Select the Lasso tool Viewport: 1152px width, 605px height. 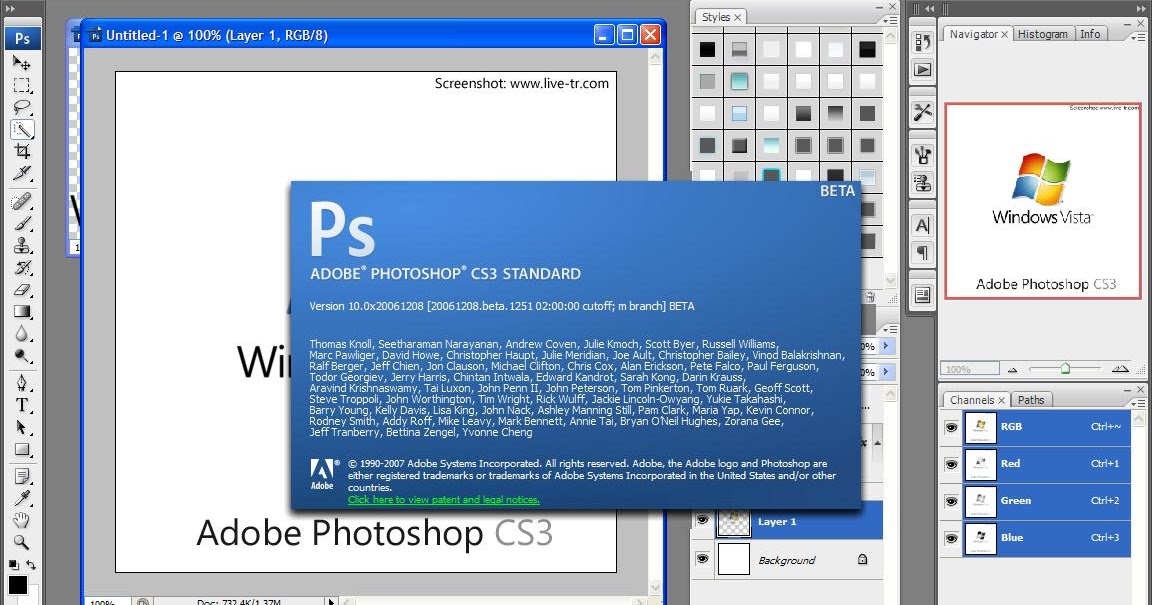click(x=22, y=107)
